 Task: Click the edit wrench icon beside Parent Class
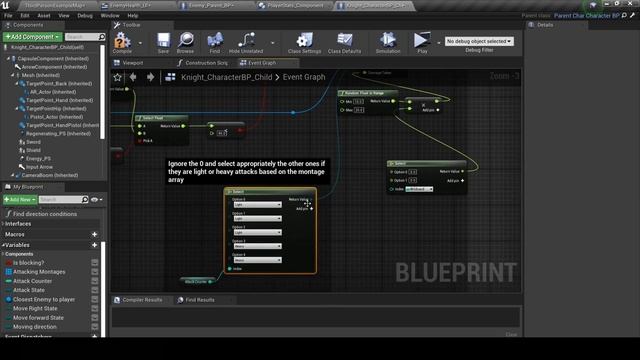pos(633,16)
